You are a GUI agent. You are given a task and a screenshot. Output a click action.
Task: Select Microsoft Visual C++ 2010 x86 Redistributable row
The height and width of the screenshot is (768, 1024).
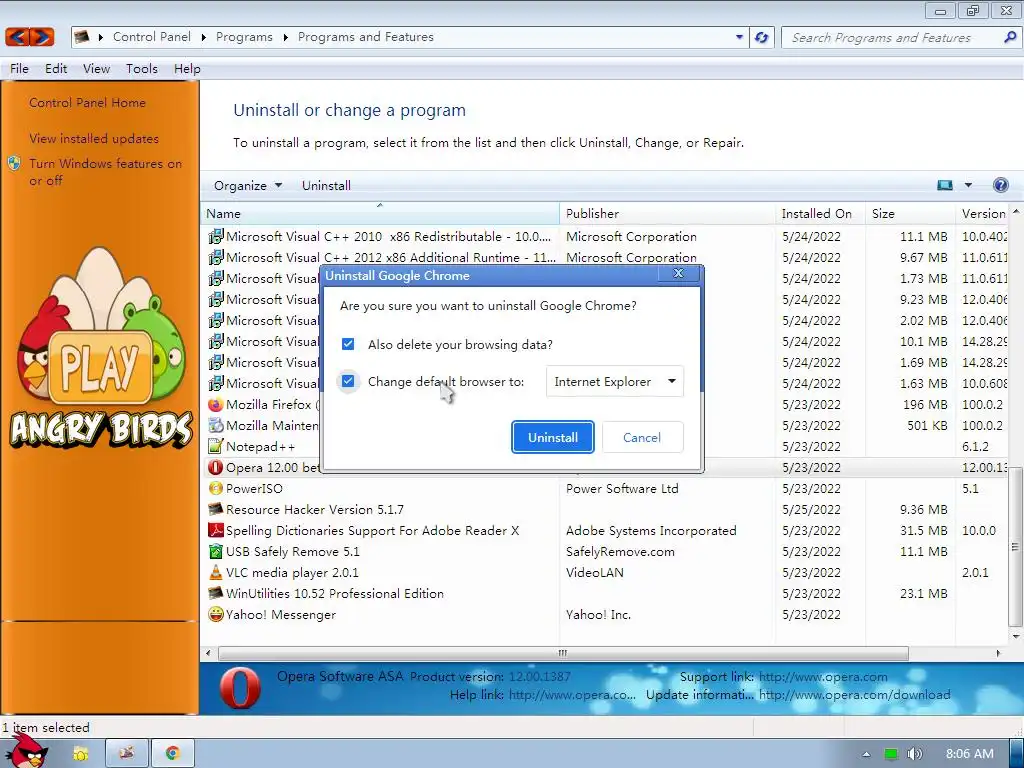point(605,236)
